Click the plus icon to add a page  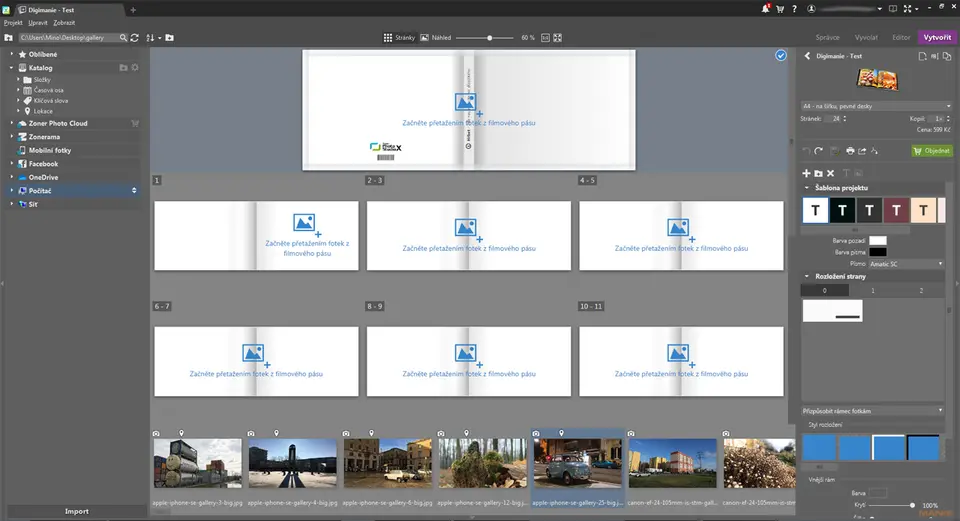click(x=806, y=173)
